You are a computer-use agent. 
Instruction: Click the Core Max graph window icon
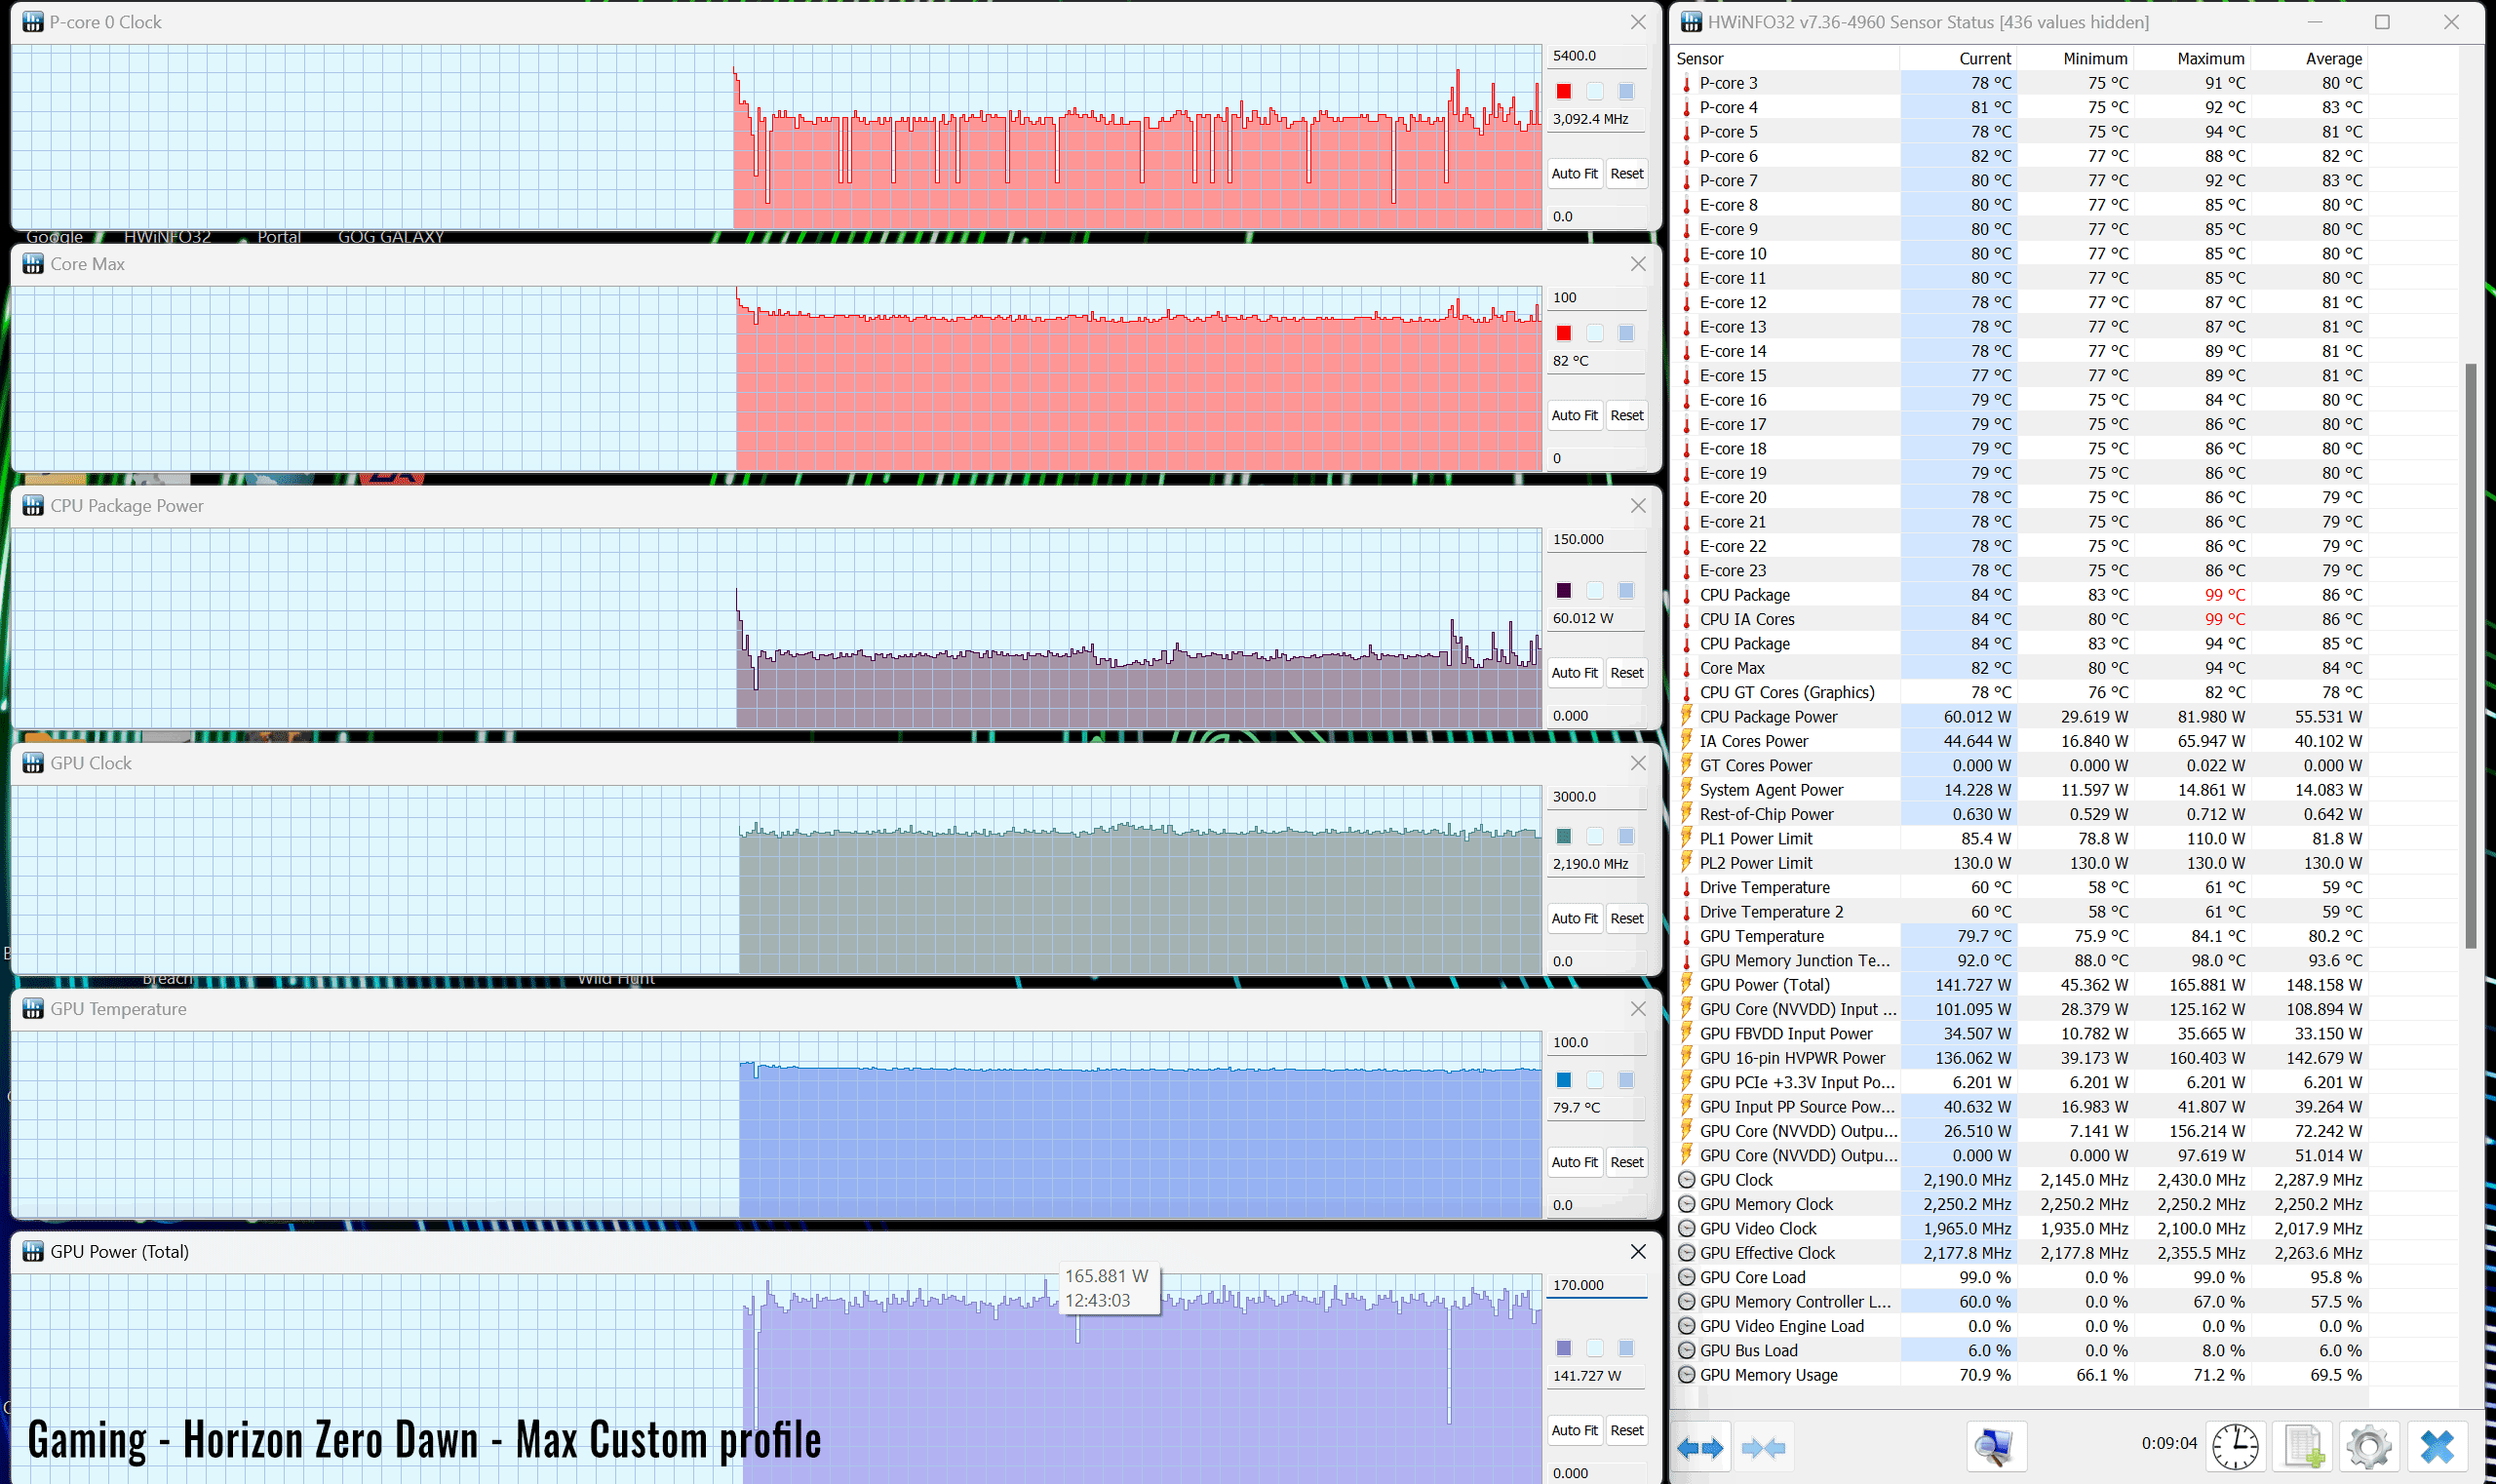33,264
